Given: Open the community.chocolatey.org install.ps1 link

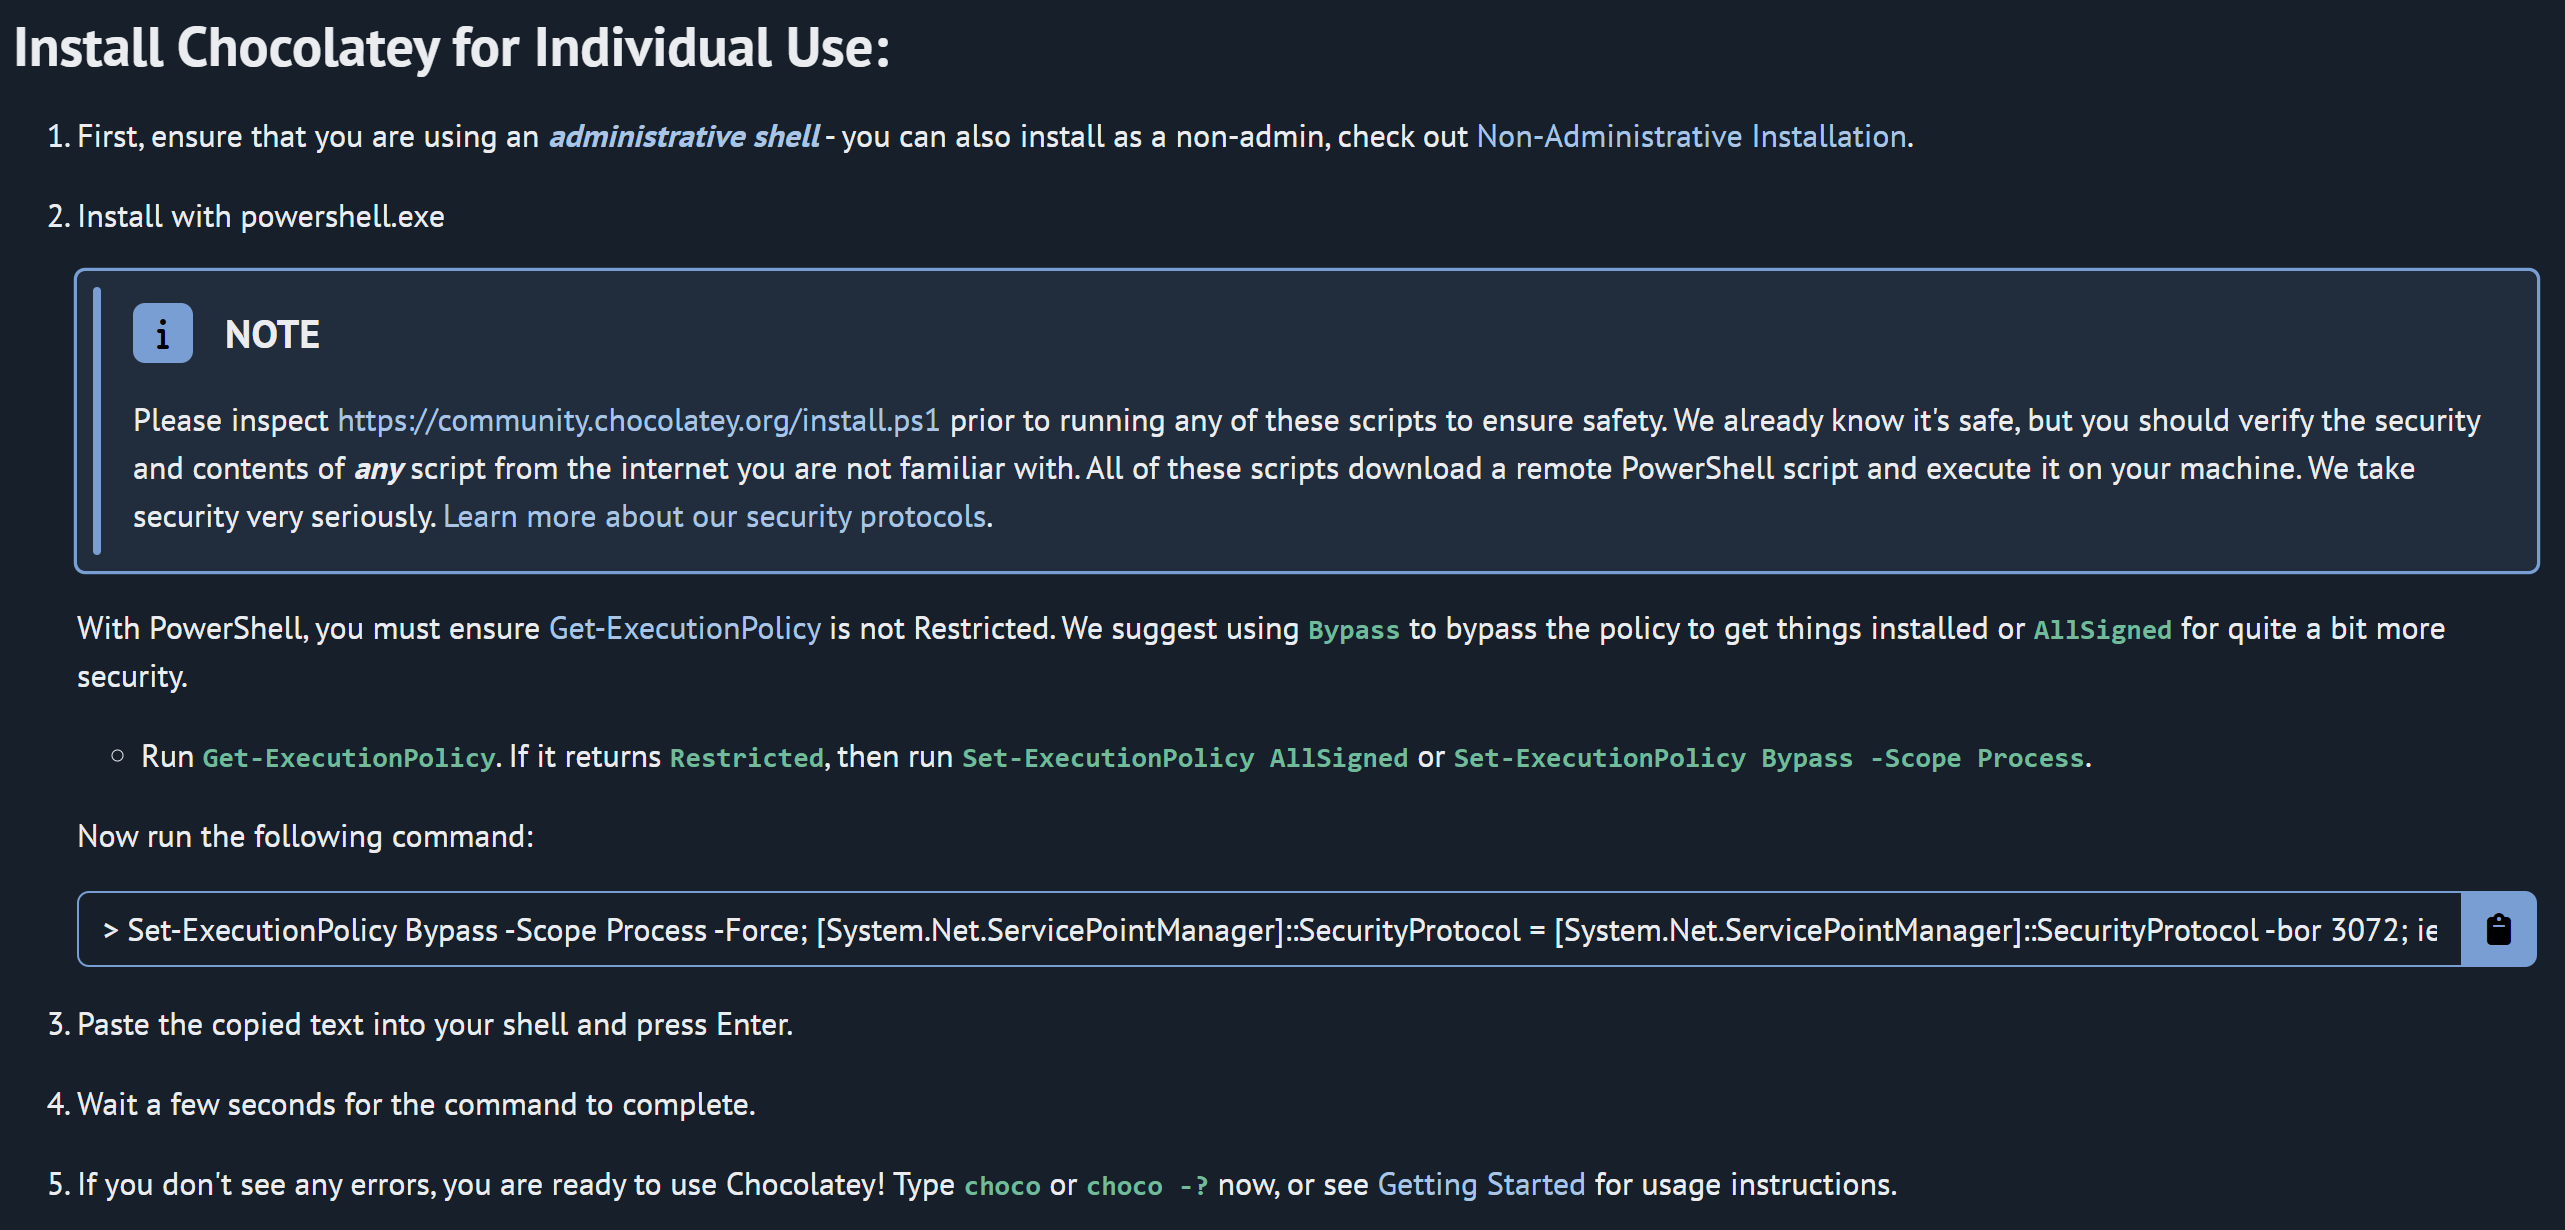Looking at the screenshot, I should [x=638, y=420].
